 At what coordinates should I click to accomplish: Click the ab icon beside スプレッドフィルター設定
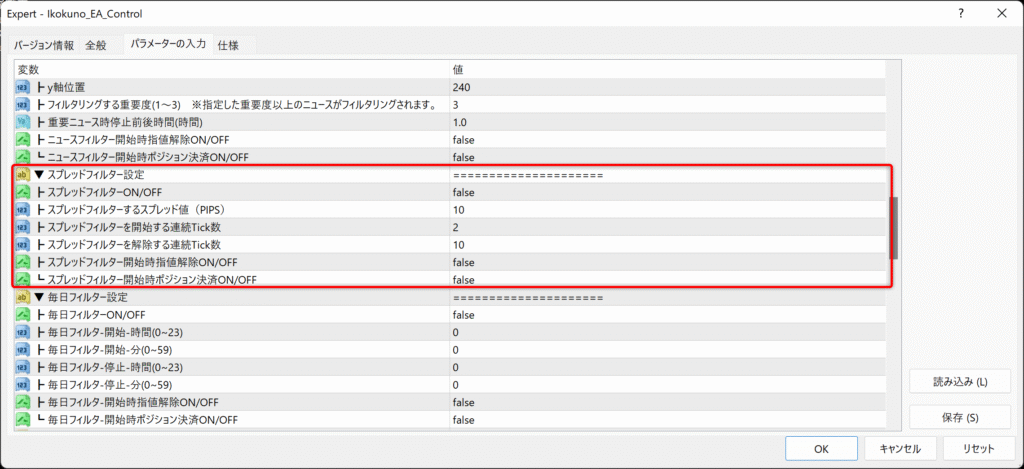[23, 175]
